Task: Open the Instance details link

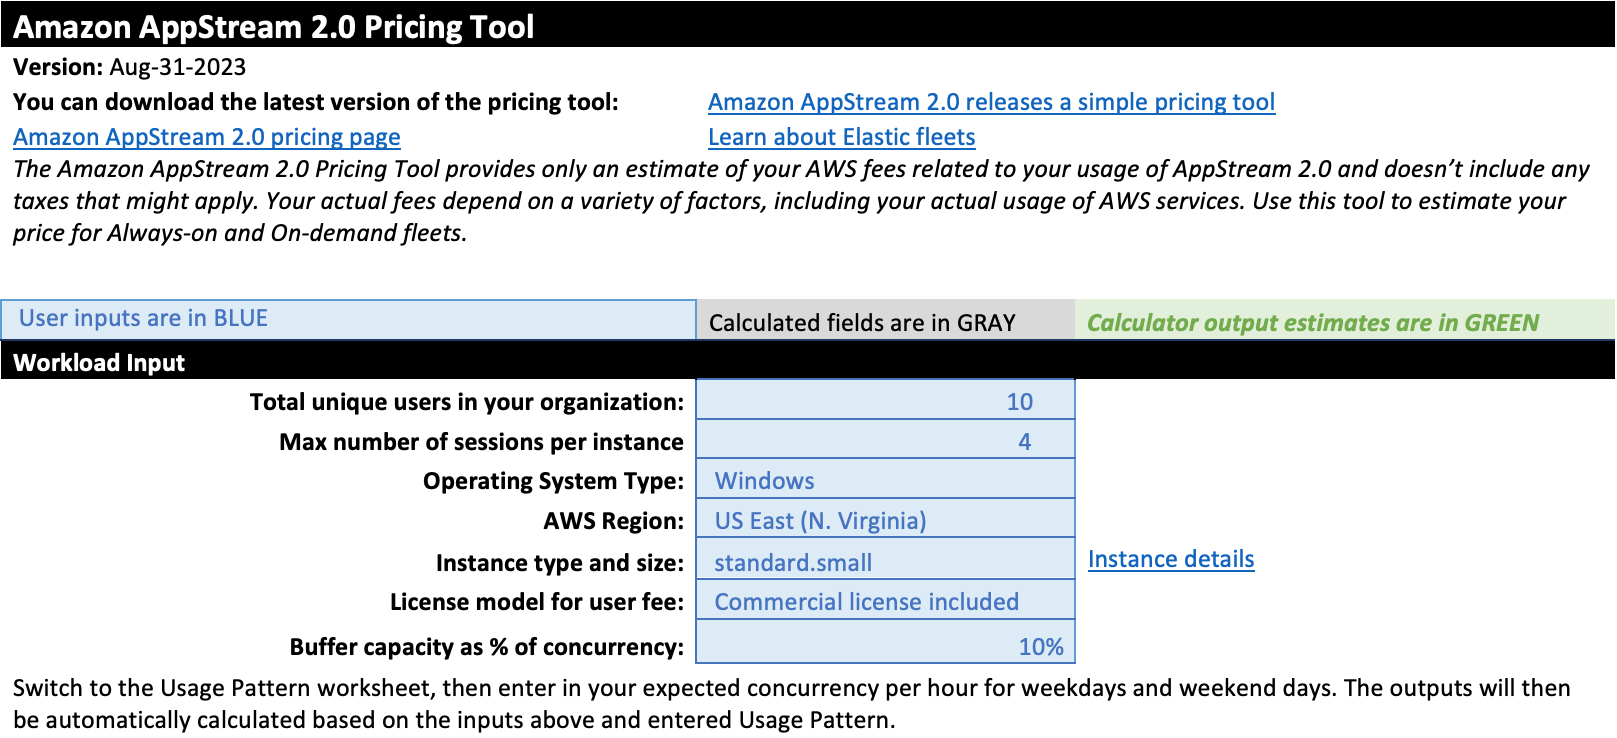Action: coord(1171,559)
